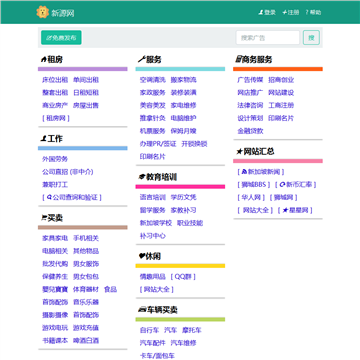The height and width of the screenshot is (360, 360).
Task: Open 汽车配件 listings
Action: click(x=153, y=343)
